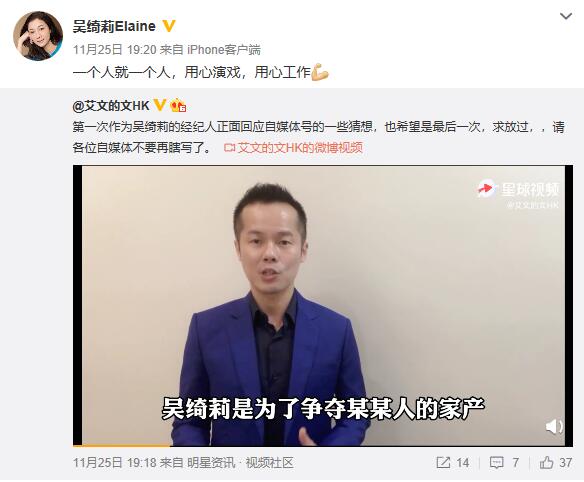
Task: Click the iPhone客户端 source link
Action: pos(223,50)
